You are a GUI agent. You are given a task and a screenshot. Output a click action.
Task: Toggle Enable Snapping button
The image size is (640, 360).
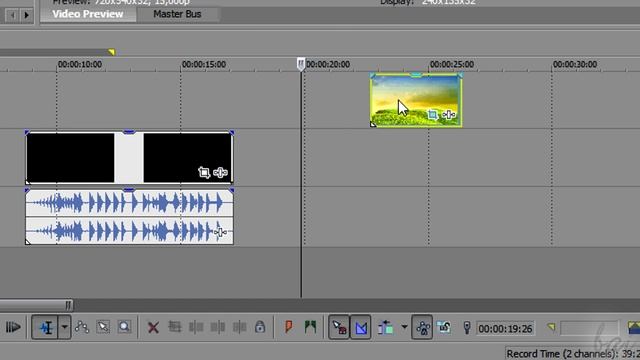(339, 327)
